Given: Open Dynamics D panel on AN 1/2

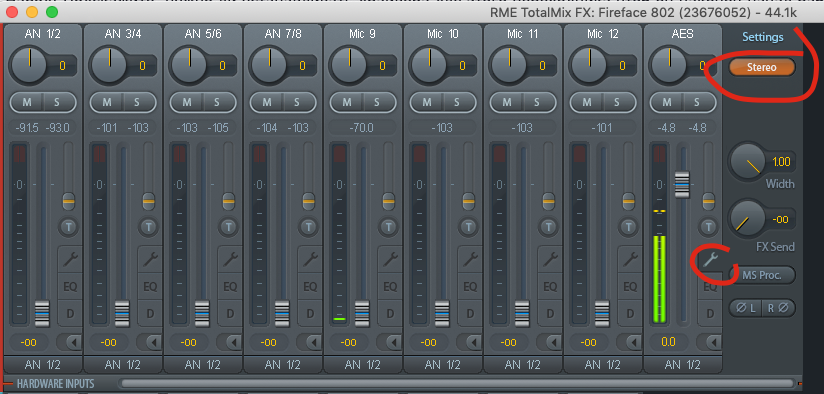Looking at the screenshot, I should pyautogui.click(x=70, y=314).
